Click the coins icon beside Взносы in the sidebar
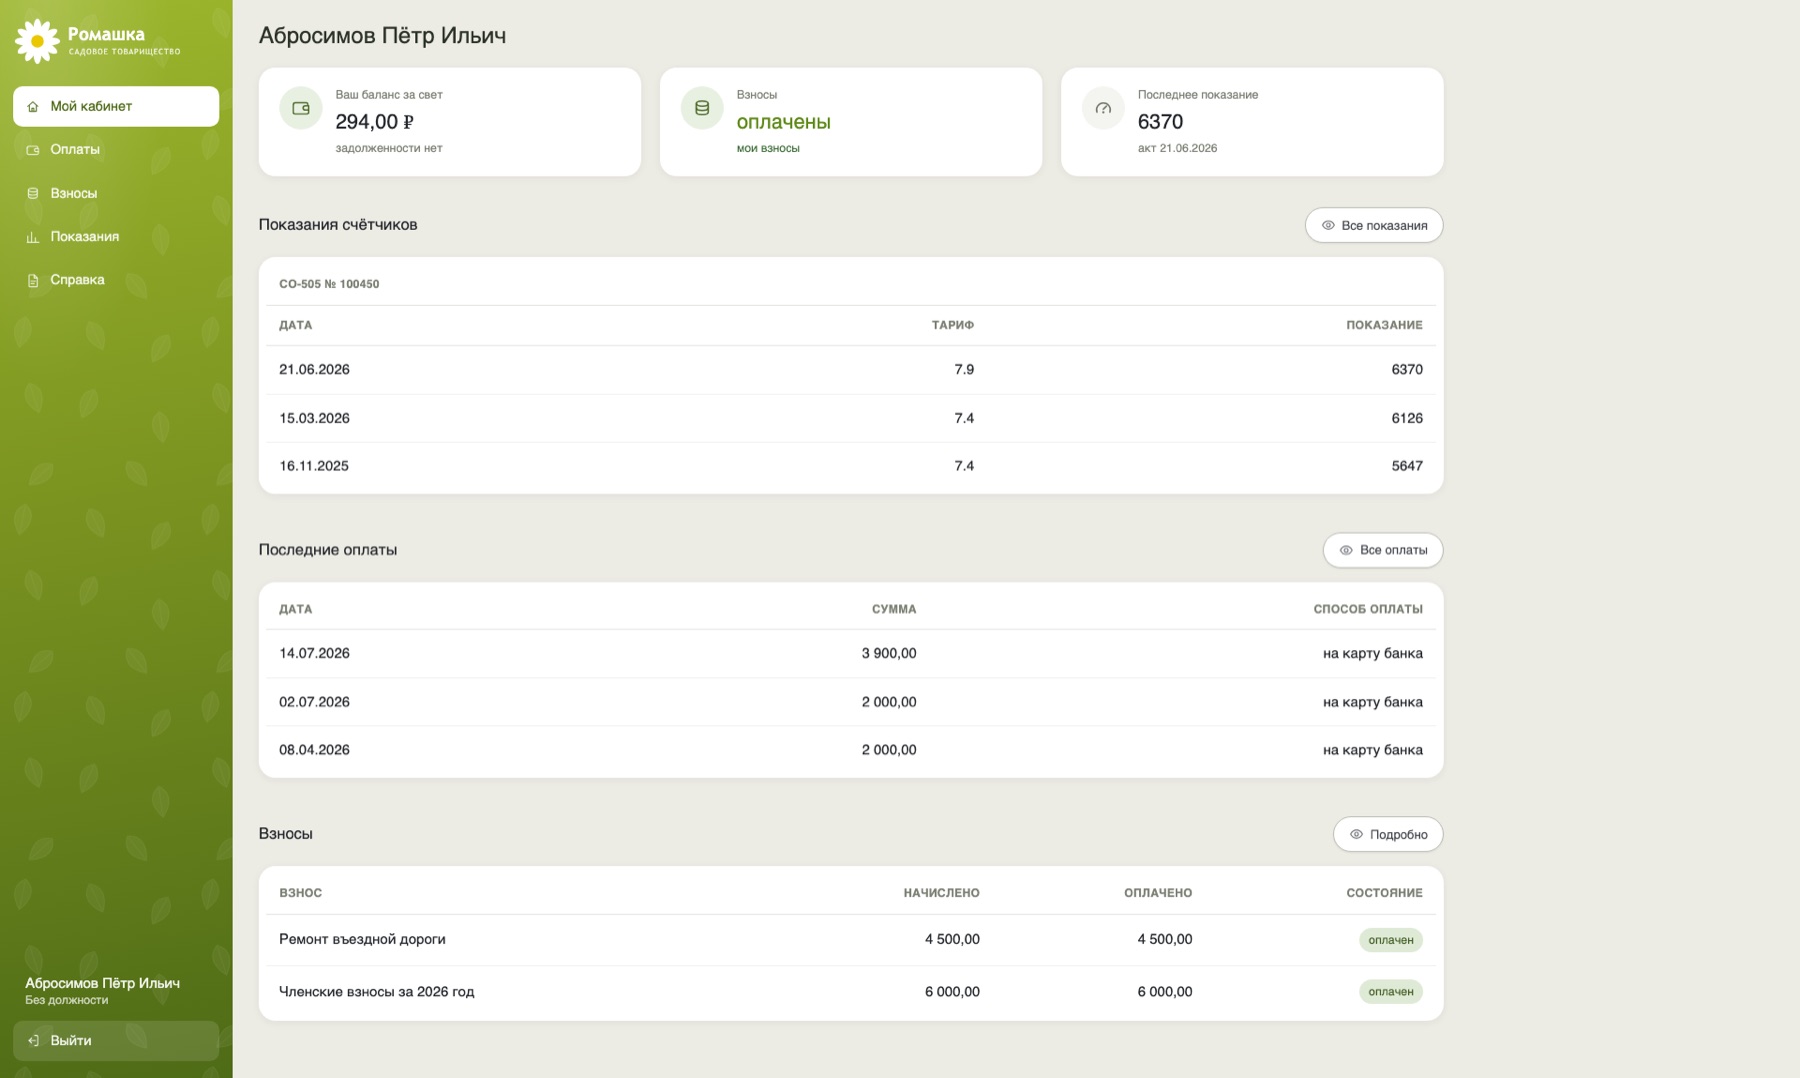 coord(33,194)
